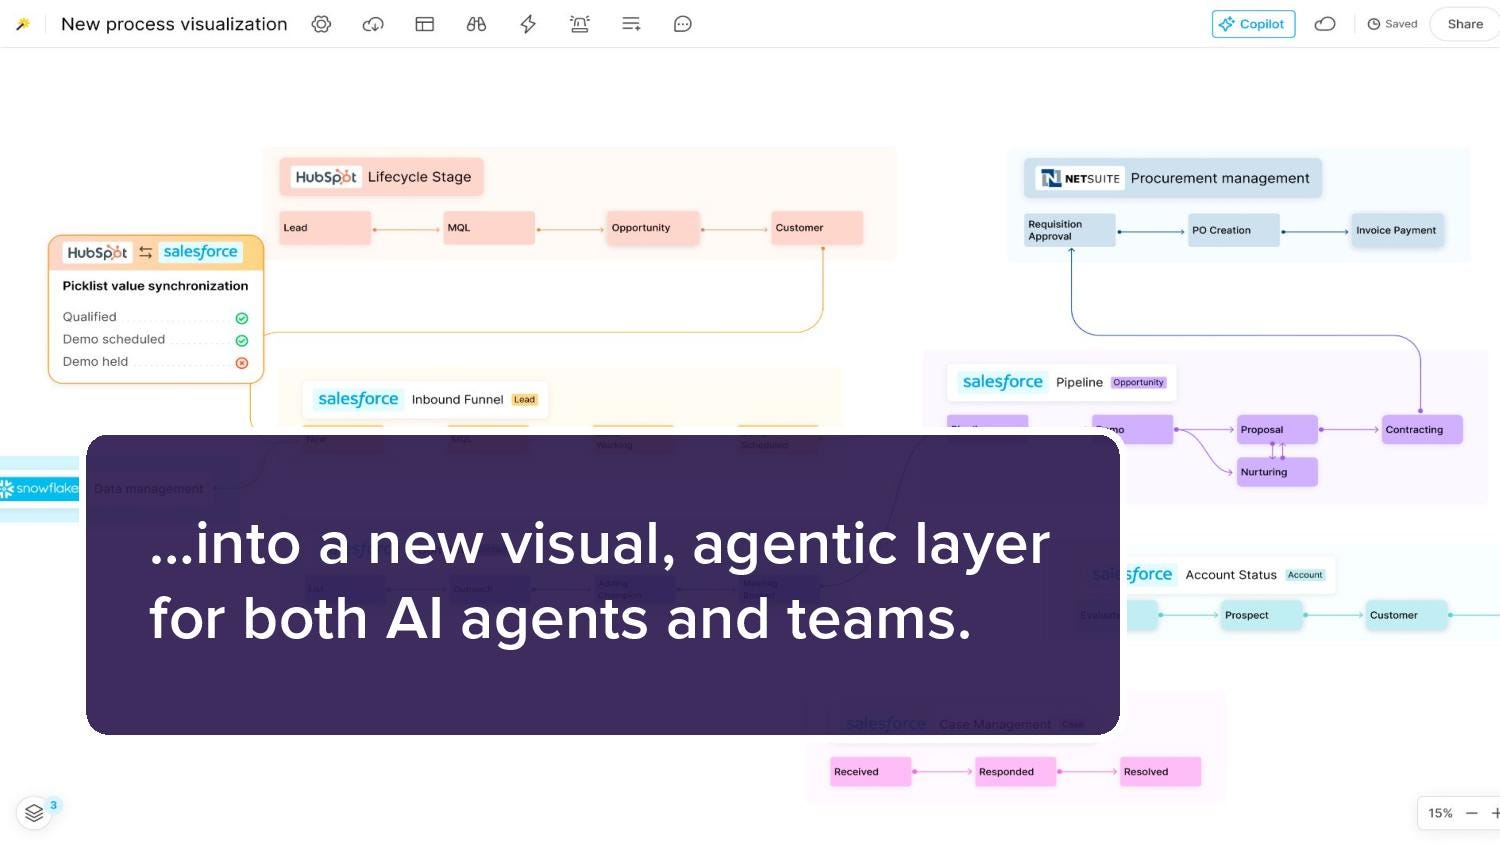
Task: Select the Received case node
Action: (x=870, y=772)
